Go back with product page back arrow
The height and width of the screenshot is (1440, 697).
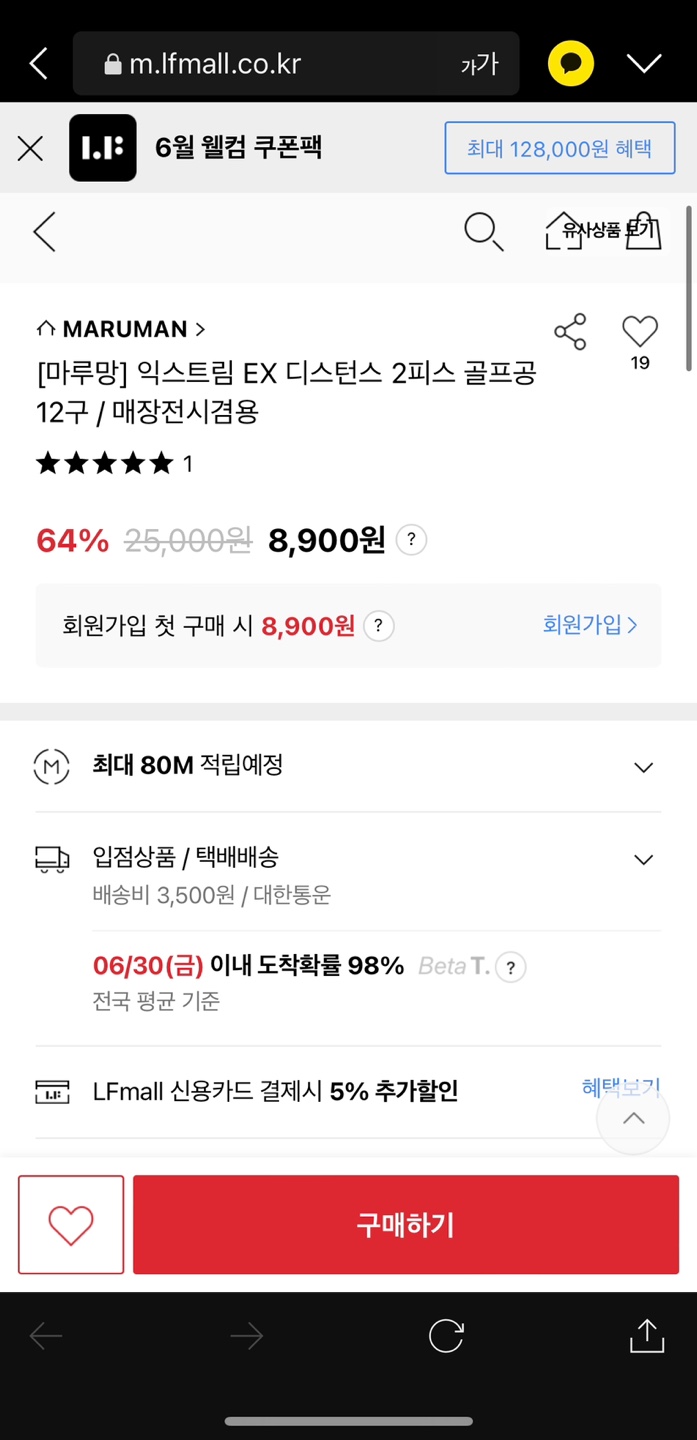coord(44,232)
